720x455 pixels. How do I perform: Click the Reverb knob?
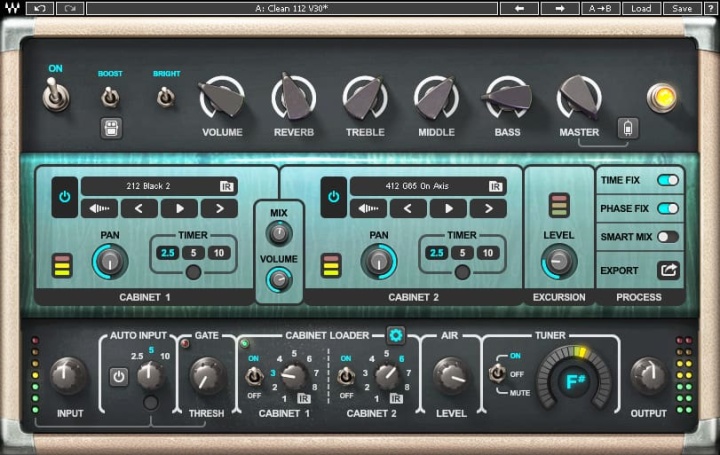294,98
